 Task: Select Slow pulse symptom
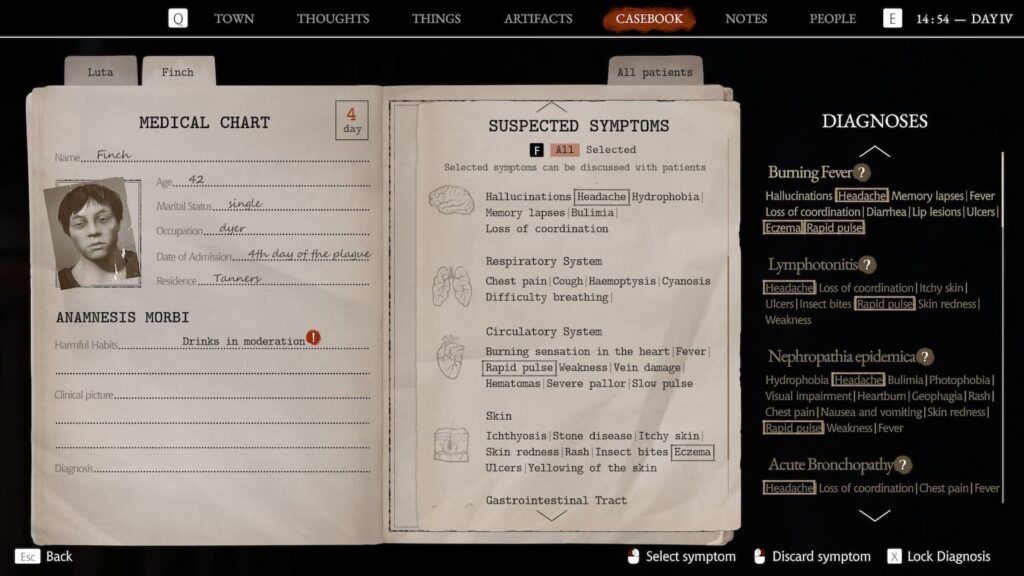662,383
